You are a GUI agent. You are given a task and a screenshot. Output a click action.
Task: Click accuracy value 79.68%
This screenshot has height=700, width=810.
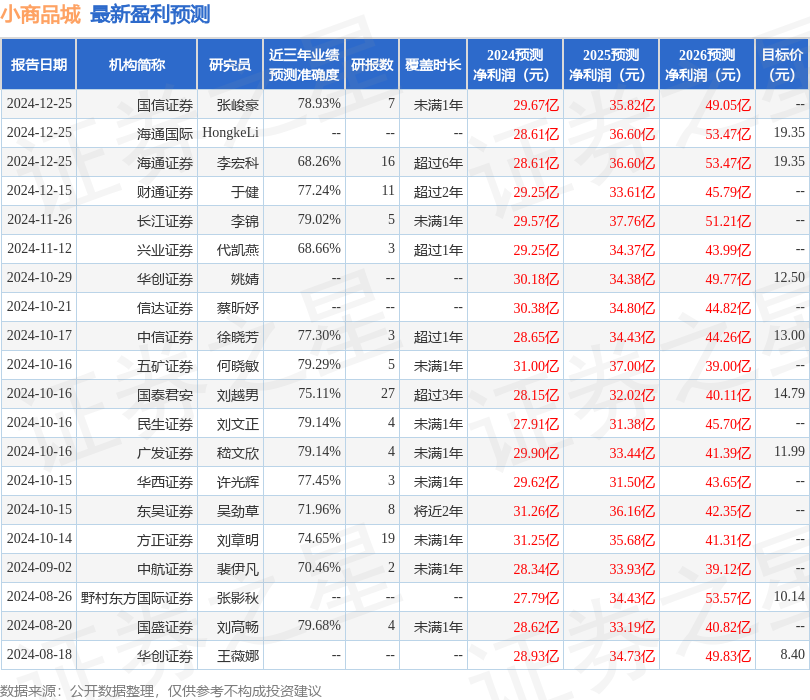(319, 626)
